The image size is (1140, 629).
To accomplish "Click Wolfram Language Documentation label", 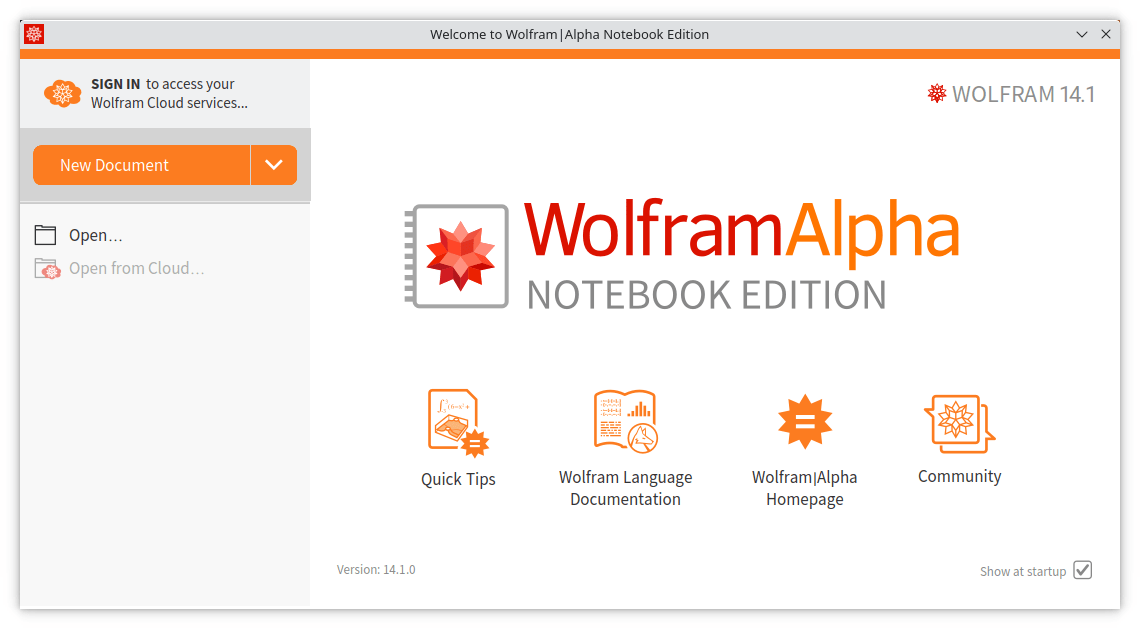I will point(625,488).
